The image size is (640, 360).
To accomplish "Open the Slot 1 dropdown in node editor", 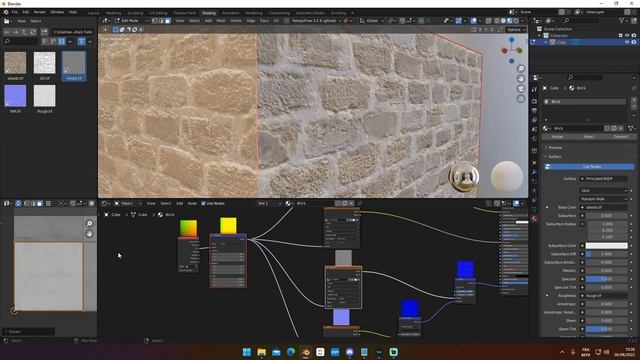I will tap(269, 203).
